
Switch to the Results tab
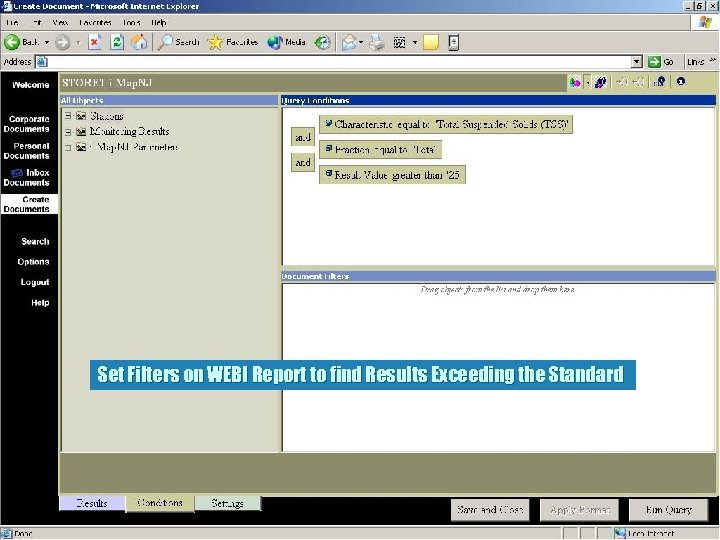[92, 503]
